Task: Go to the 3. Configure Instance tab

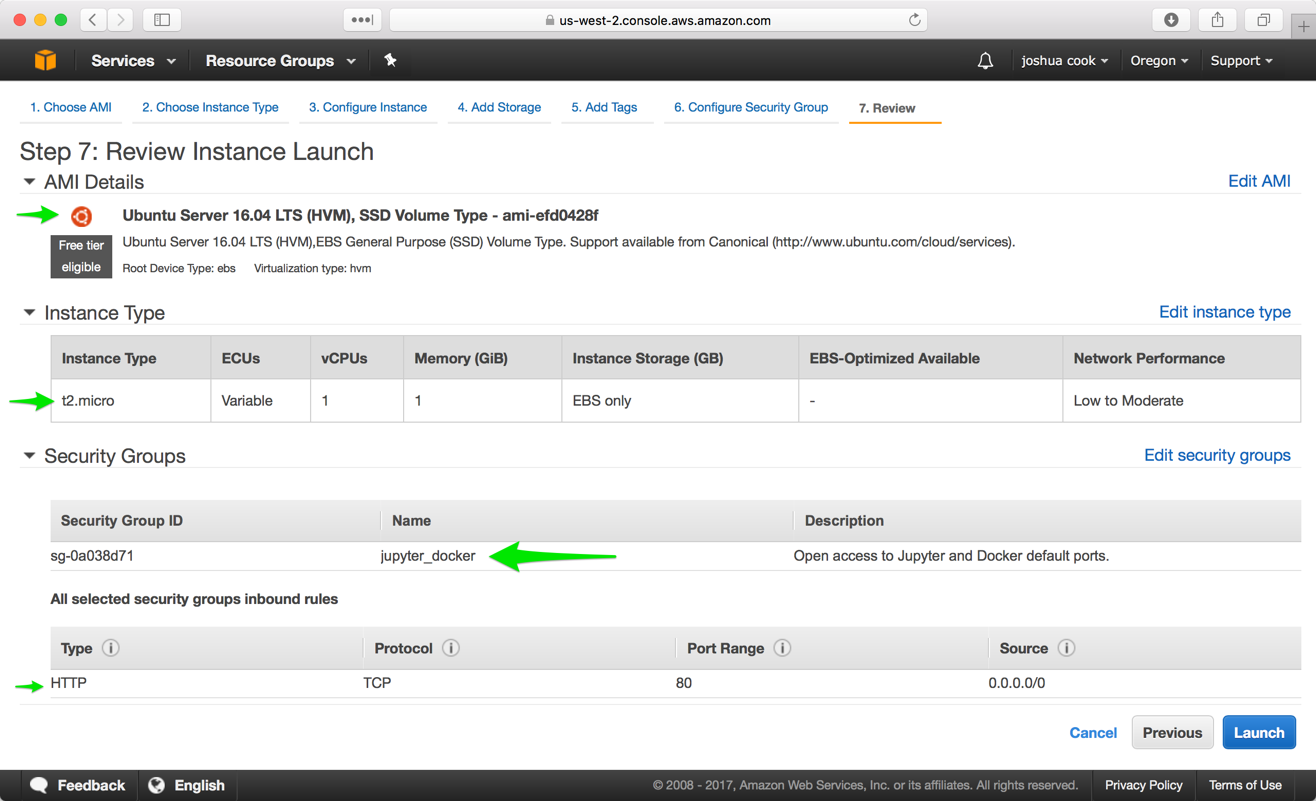Action: tap(368, 107)
